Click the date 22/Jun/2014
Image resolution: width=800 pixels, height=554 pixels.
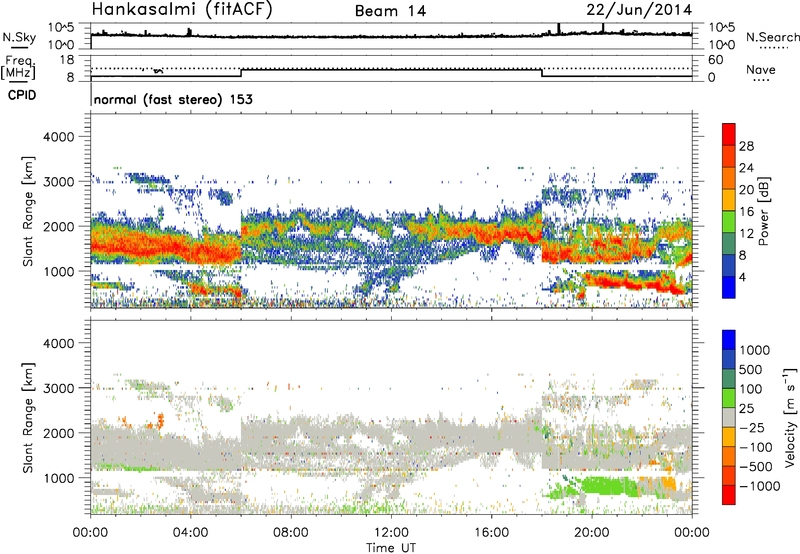coord(639,10)
